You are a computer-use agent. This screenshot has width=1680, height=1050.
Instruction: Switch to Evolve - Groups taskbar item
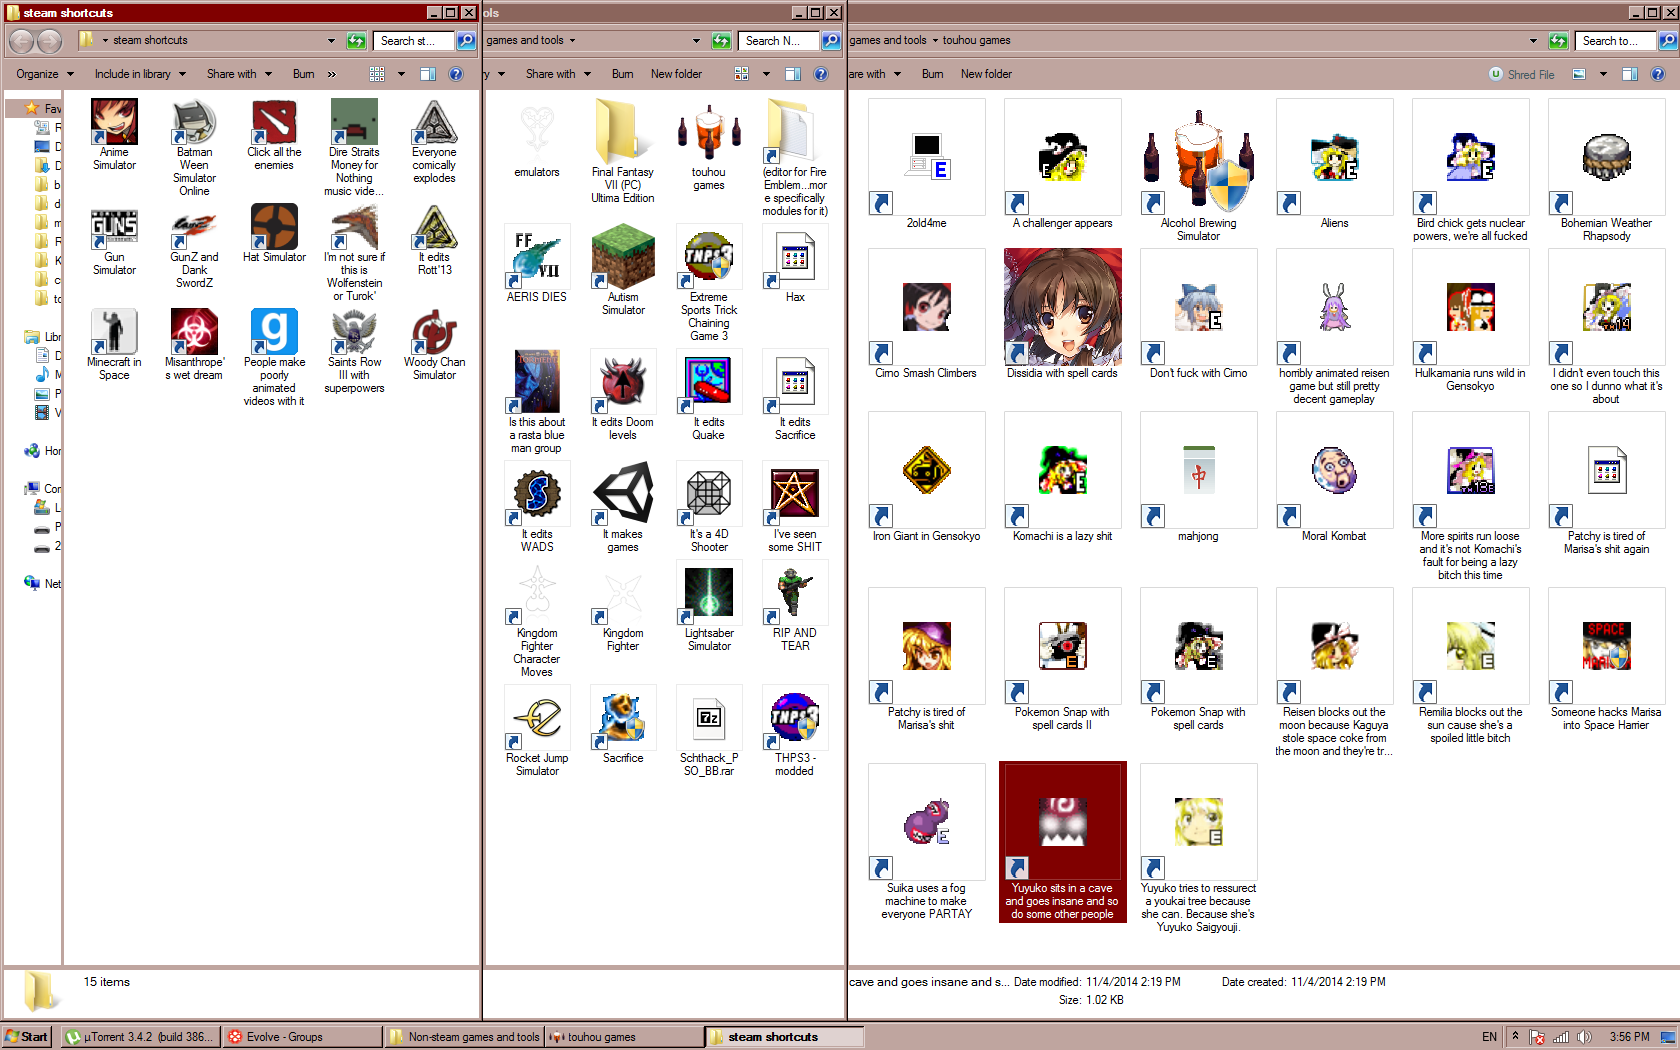pyautogui.click(x=303, y=1037)
